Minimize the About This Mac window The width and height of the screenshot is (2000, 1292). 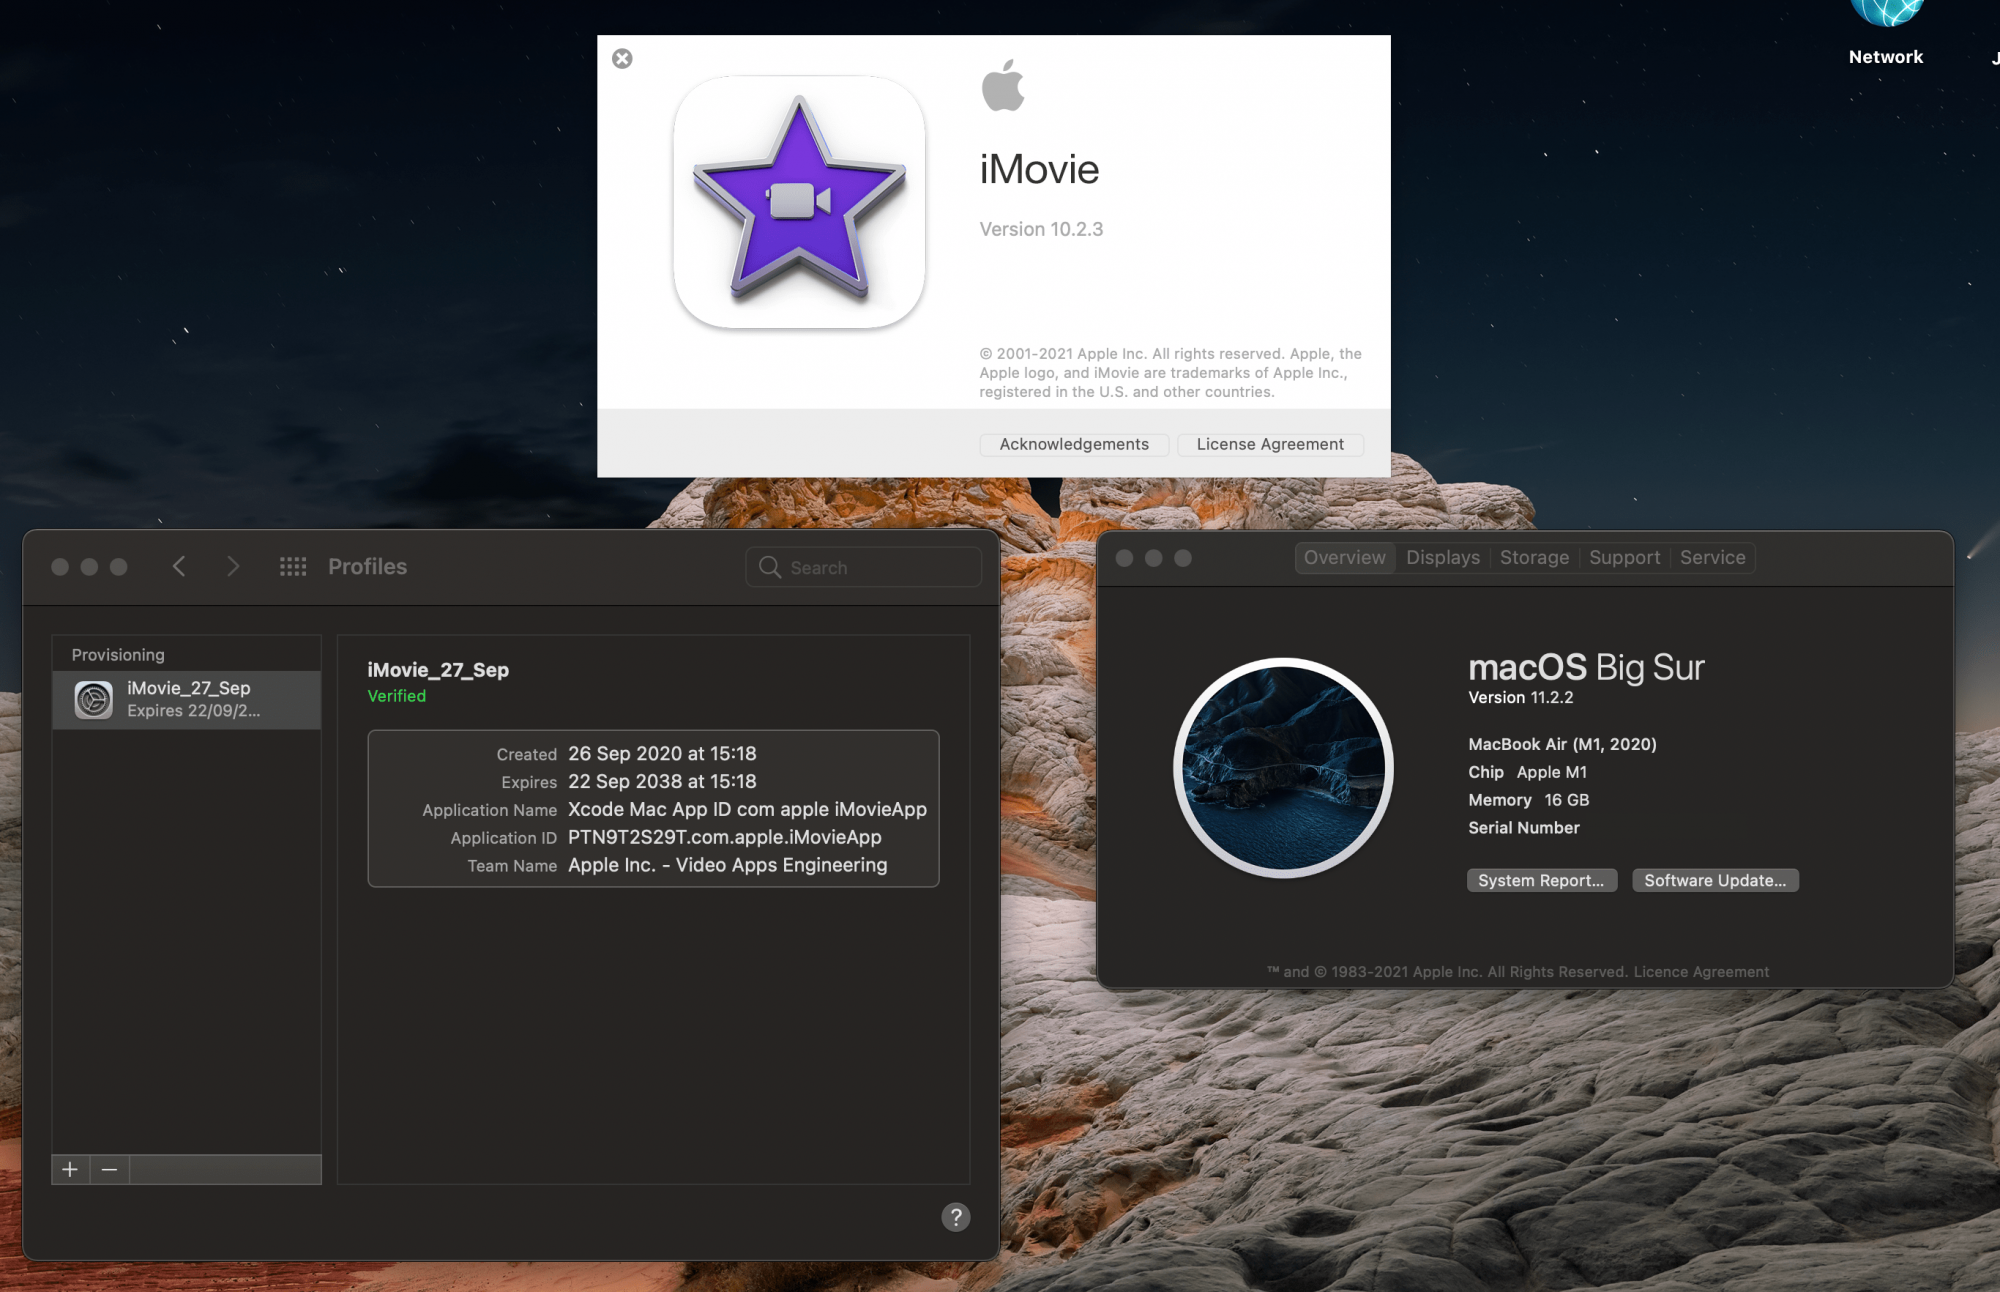[x=1153, y=558]
